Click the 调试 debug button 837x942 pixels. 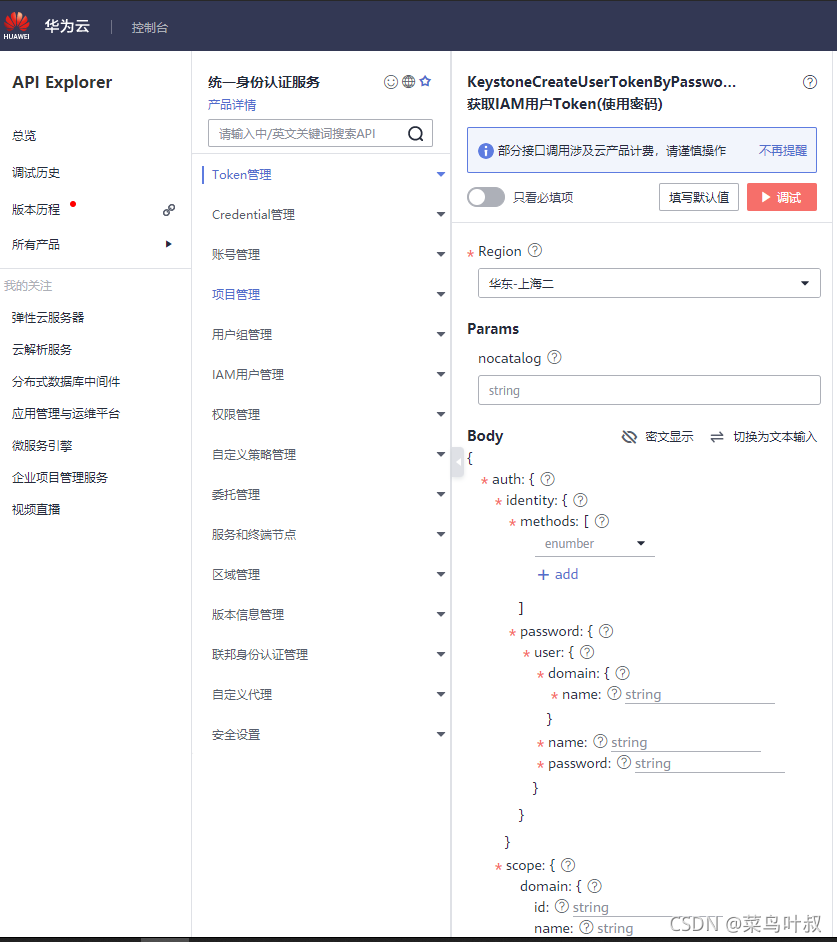click(782, 197)
